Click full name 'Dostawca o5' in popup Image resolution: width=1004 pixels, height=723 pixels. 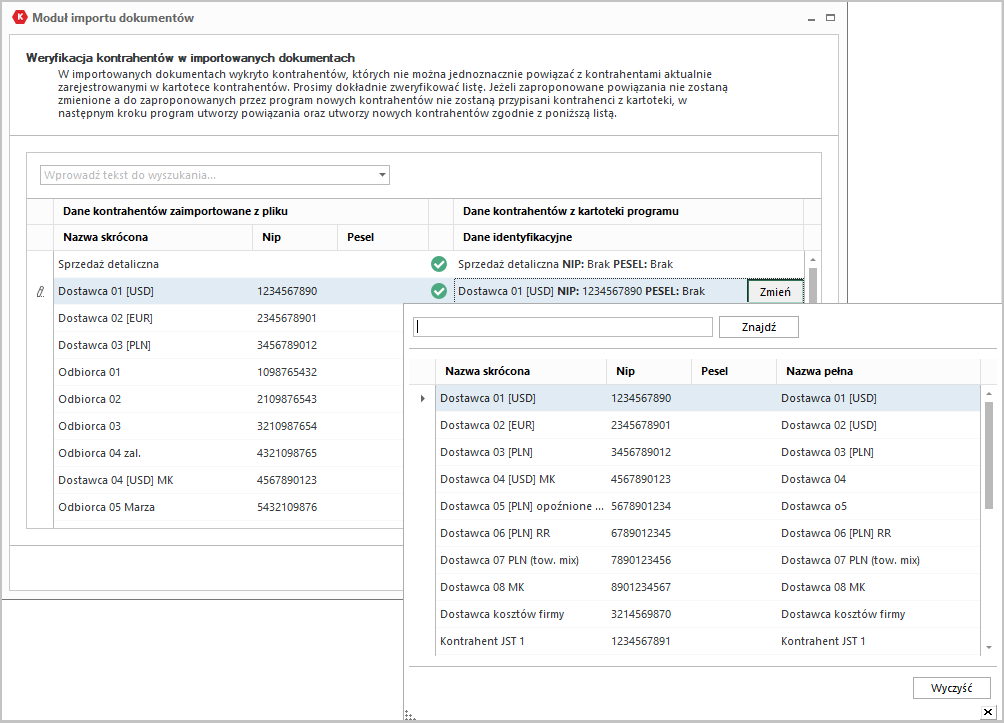(x=814, y=506)
